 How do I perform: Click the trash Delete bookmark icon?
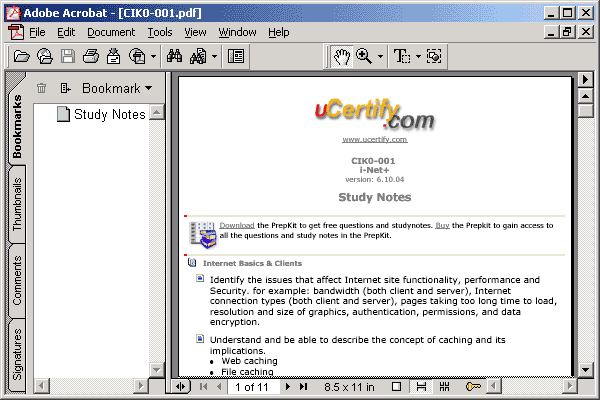pos(41,88)
